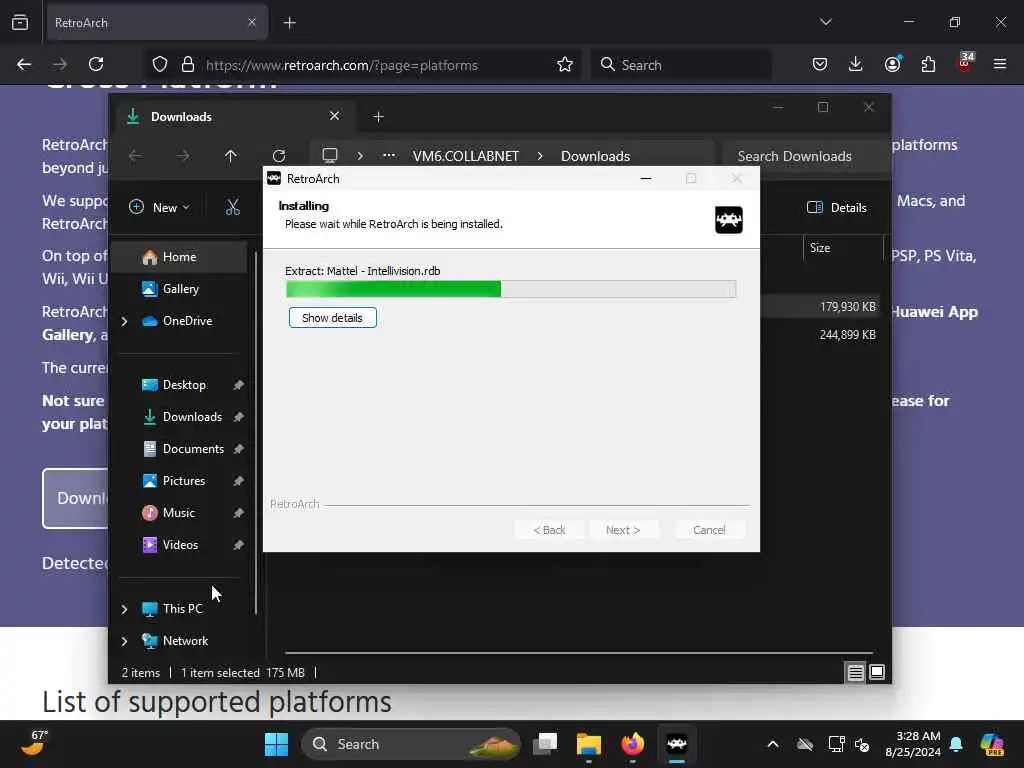Screen dimensions: 1024x768
Task: Click the RetroArch logo in the installer header
Action: tap(729, 220)
